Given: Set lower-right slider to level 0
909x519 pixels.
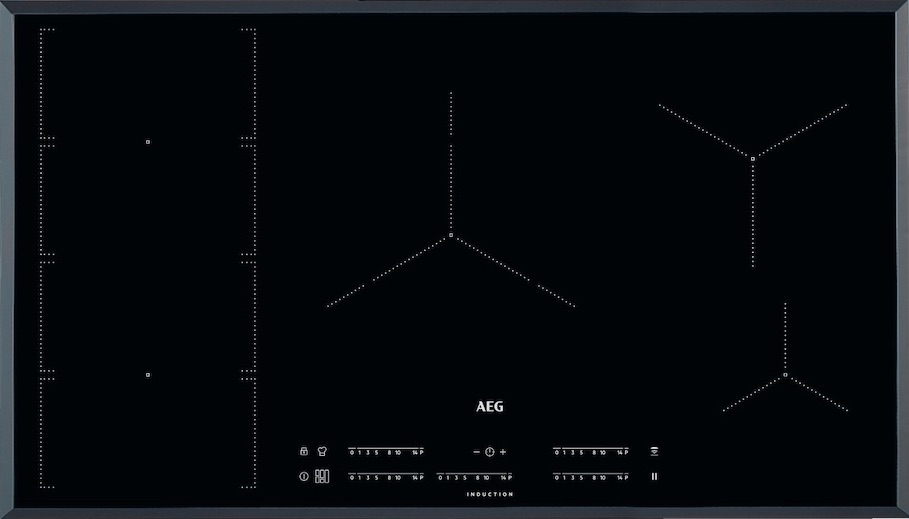Looking at the screenshot, I should pyautogui.click(x=556, y=478).
